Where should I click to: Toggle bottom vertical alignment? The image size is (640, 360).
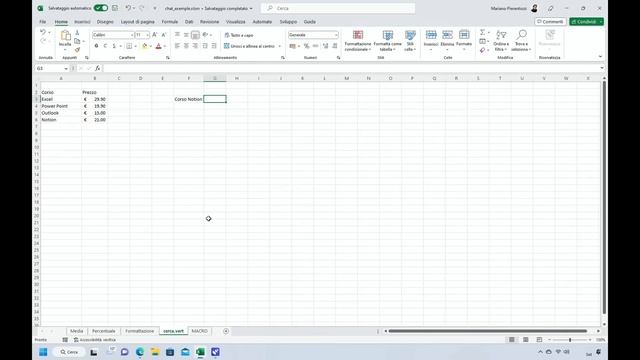click(x=196, y=35)
